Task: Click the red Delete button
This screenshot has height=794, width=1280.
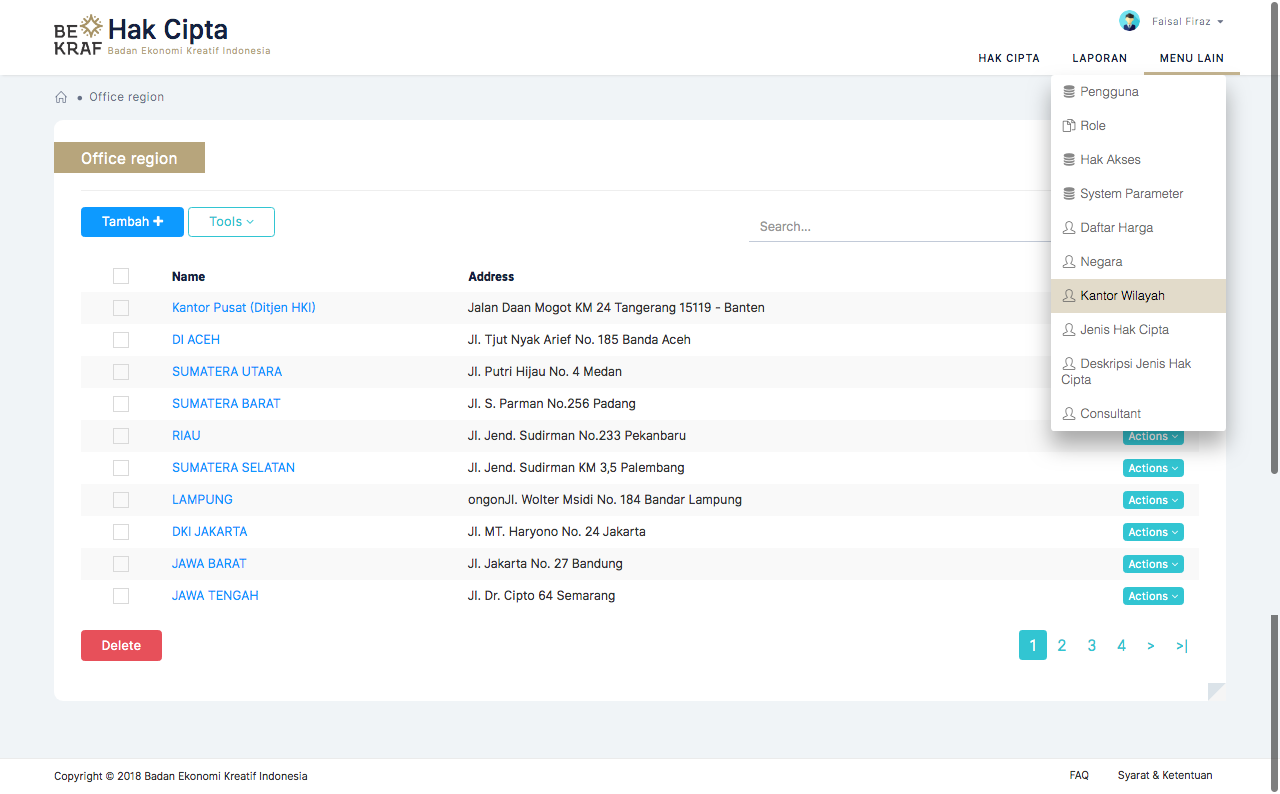Action: (121, 646)
